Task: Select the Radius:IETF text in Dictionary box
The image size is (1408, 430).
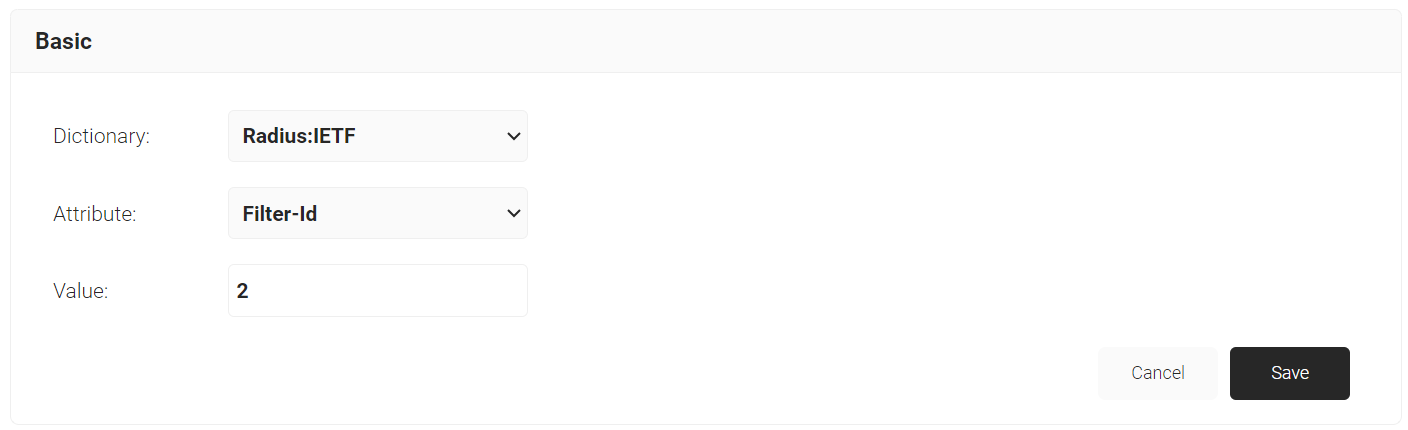Action: 299,136
